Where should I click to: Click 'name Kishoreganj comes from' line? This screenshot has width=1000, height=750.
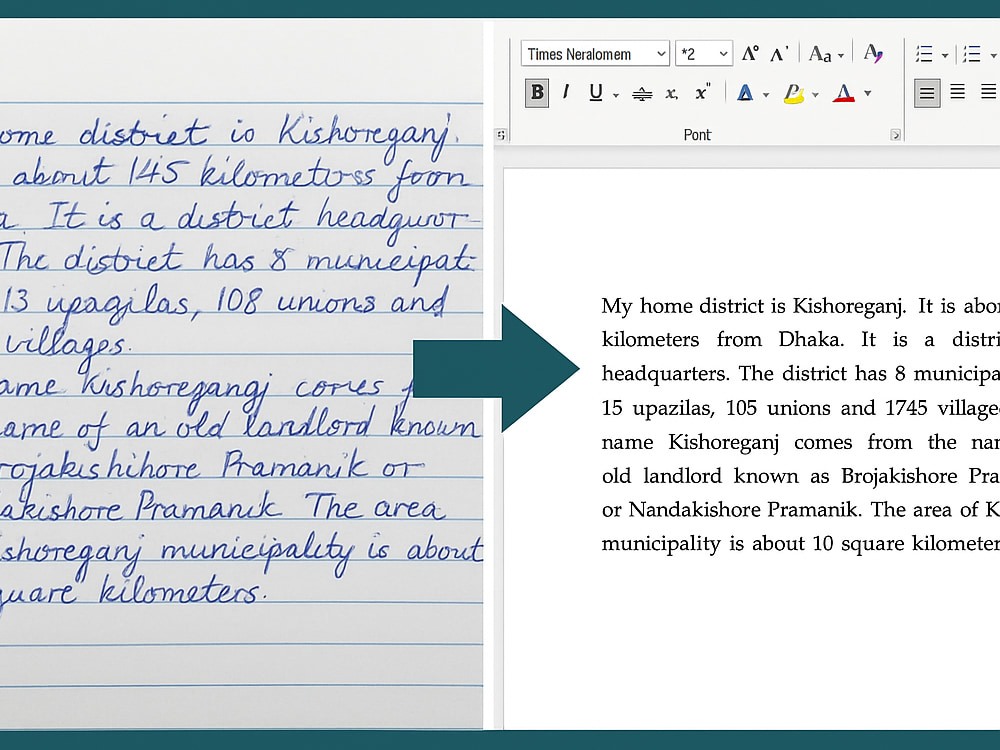[800, 442]
